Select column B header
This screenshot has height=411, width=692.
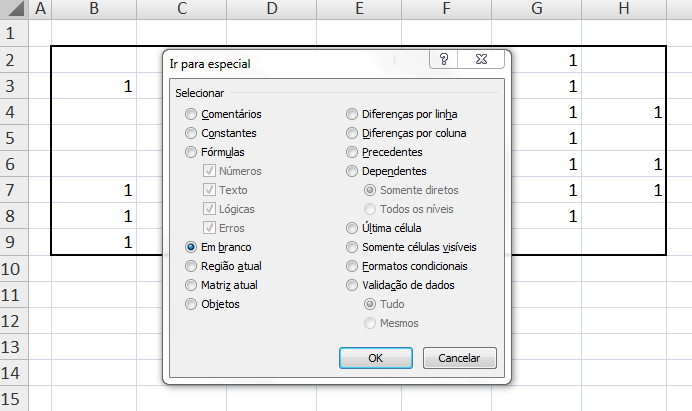[94, 9]
